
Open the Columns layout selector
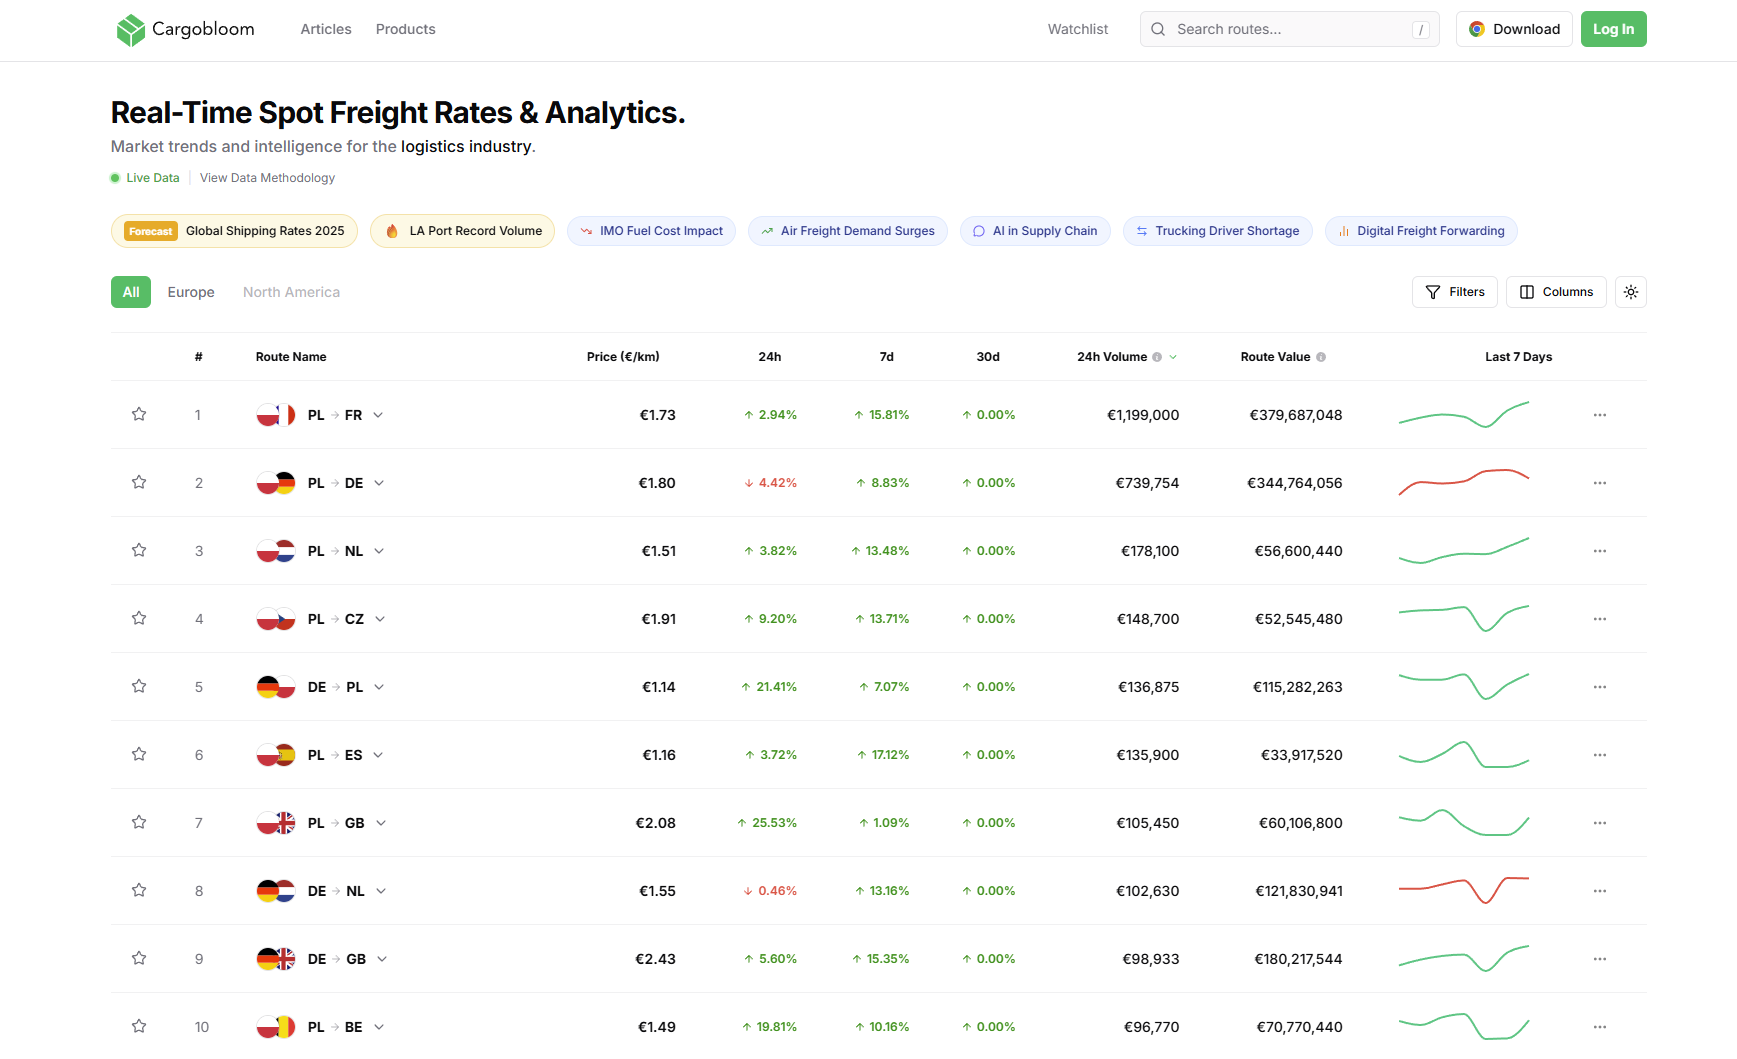click(x=1556, y=292)
